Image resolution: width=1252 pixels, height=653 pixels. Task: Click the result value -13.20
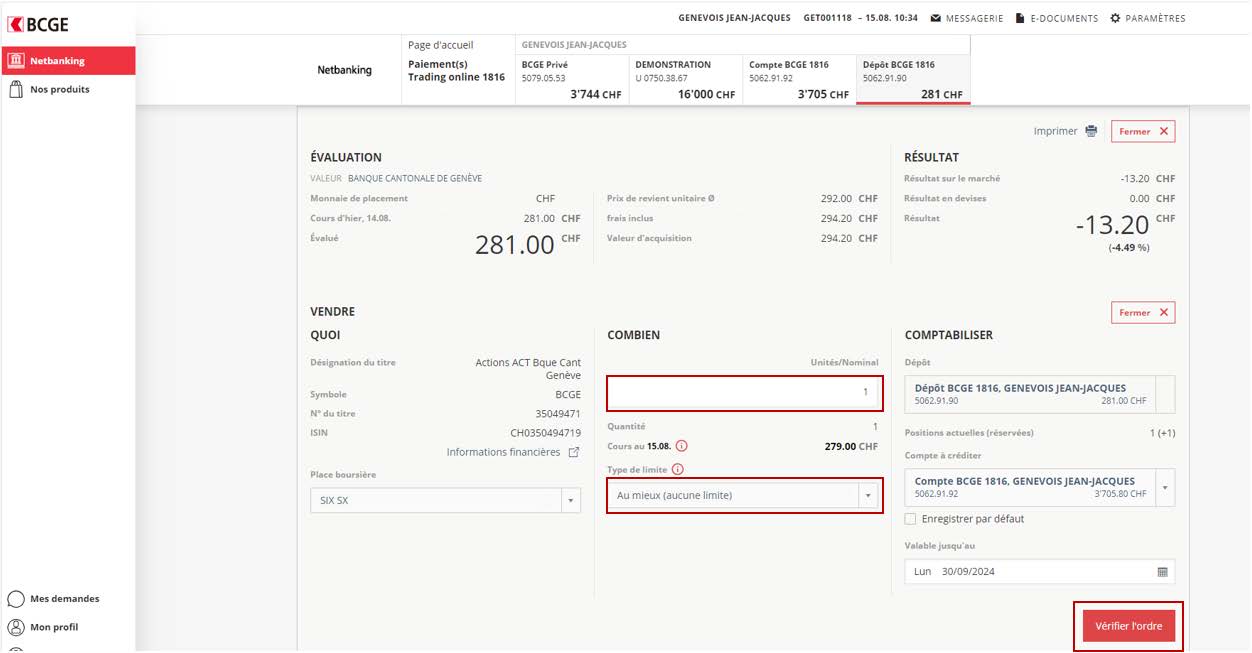pos(1112,225)
